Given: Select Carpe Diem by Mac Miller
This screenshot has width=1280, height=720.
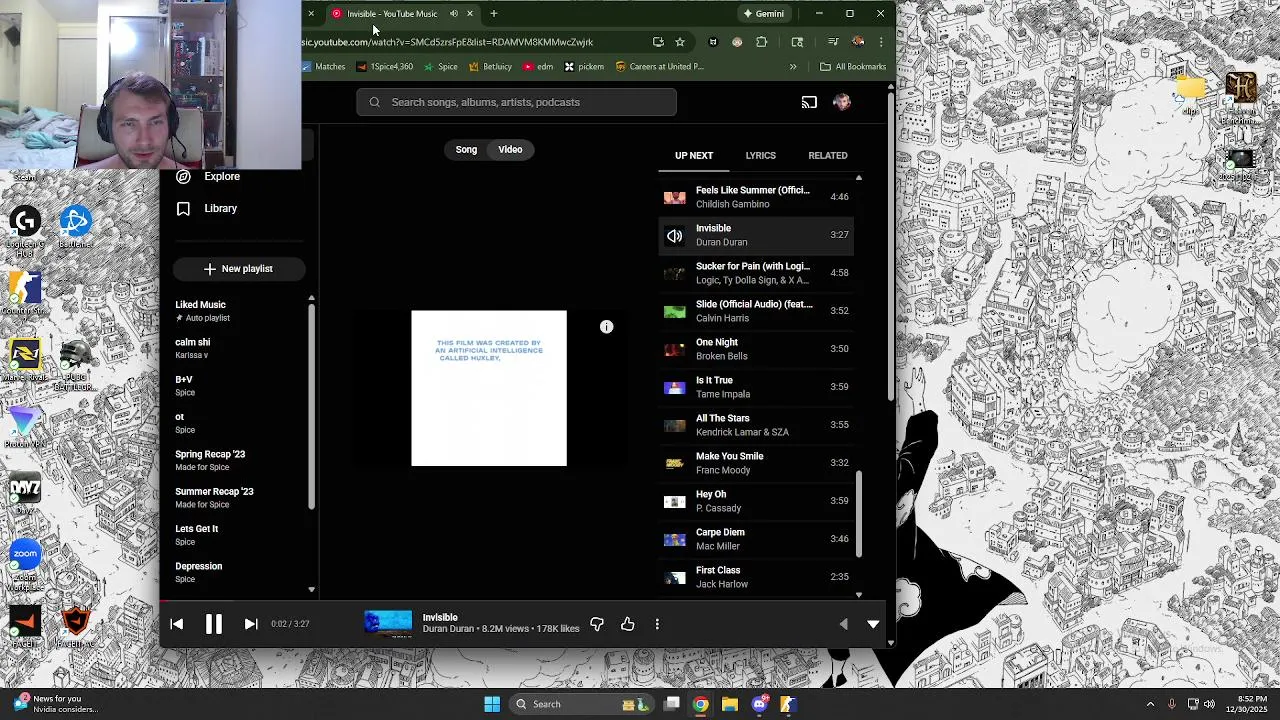Looking at the screenshot, I should pyautogui.click(x=757, y=539).
